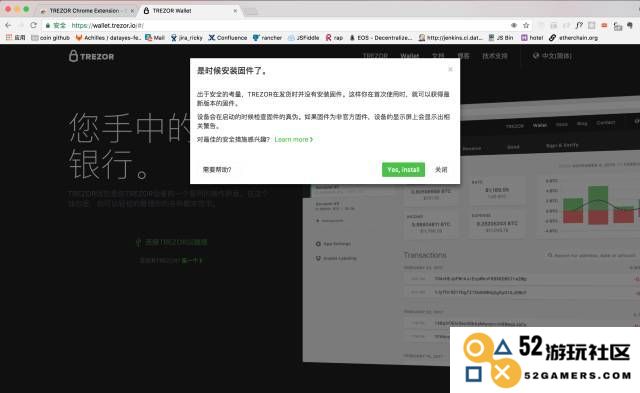Open the coin github bookmark folder
The width and height of the screenshot is (640, 393).
click(51, 38)
